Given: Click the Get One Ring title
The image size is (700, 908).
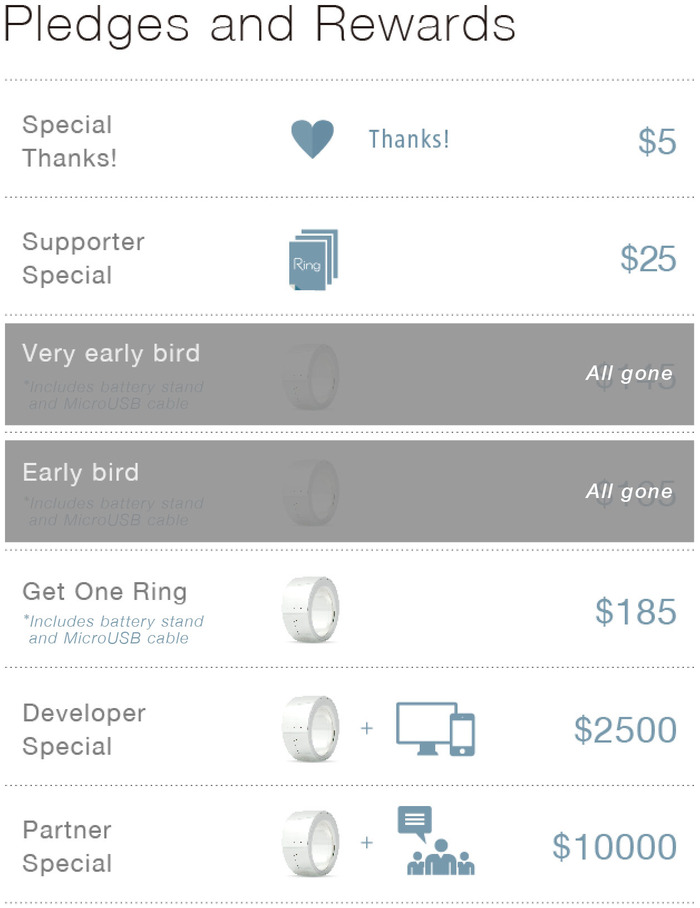Looking at the screenshot, I should 105,592.
